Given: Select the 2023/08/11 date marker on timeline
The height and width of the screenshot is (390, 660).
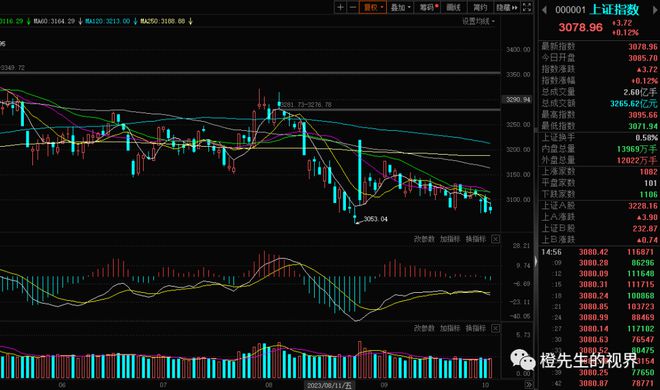Looking at the screenshot, I should (330, 385).
